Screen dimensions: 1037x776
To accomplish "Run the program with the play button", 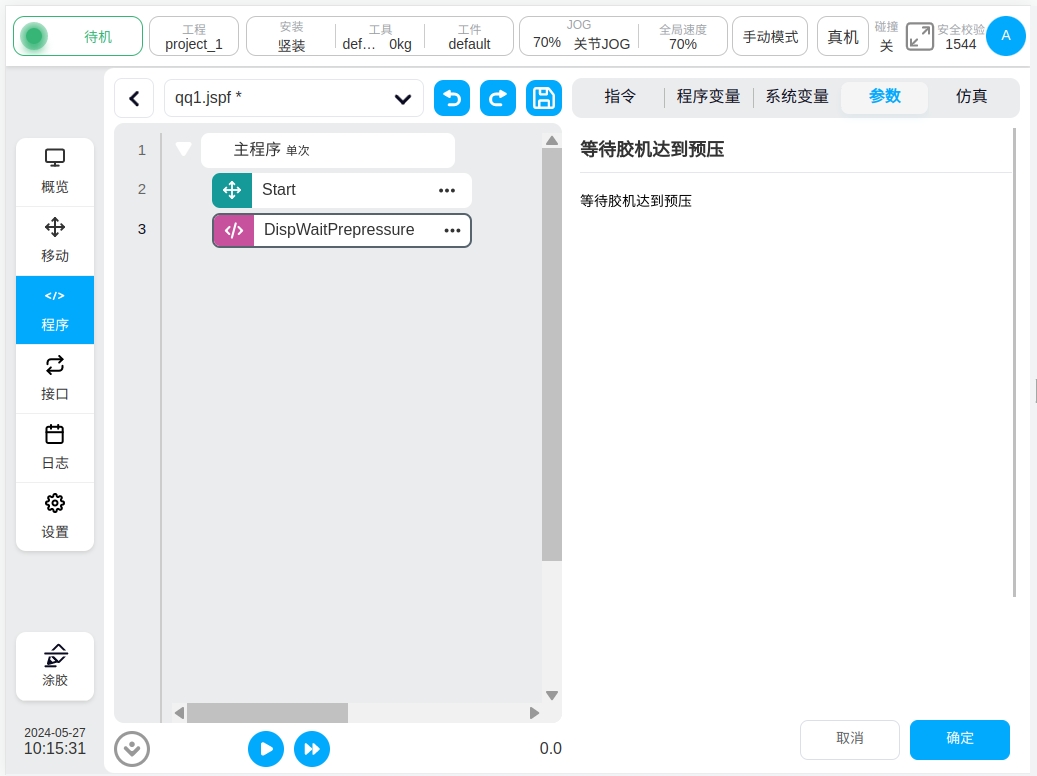I will pyautogui.click(x=266, y=748).
